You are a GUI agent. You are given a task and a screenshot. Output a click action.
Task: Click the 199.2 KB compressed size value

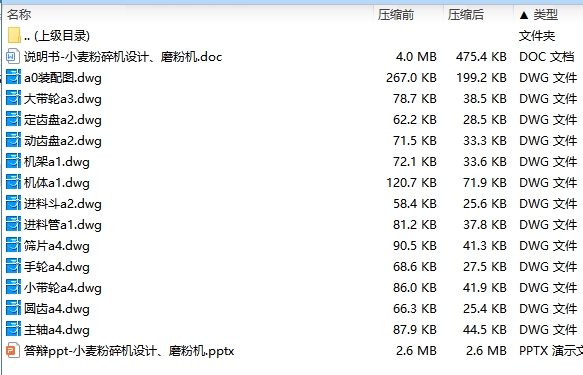click(481, 77)
